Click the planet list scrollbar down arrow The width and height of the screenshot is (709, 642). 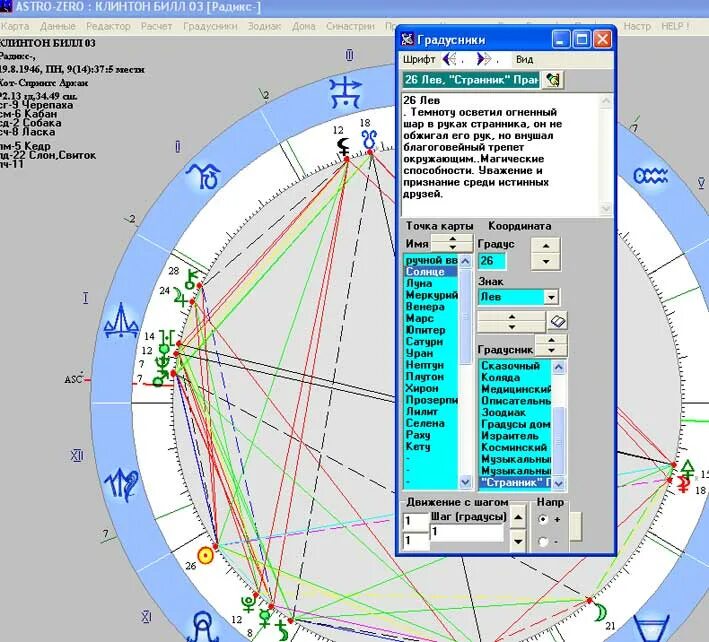tap(465, 482)
